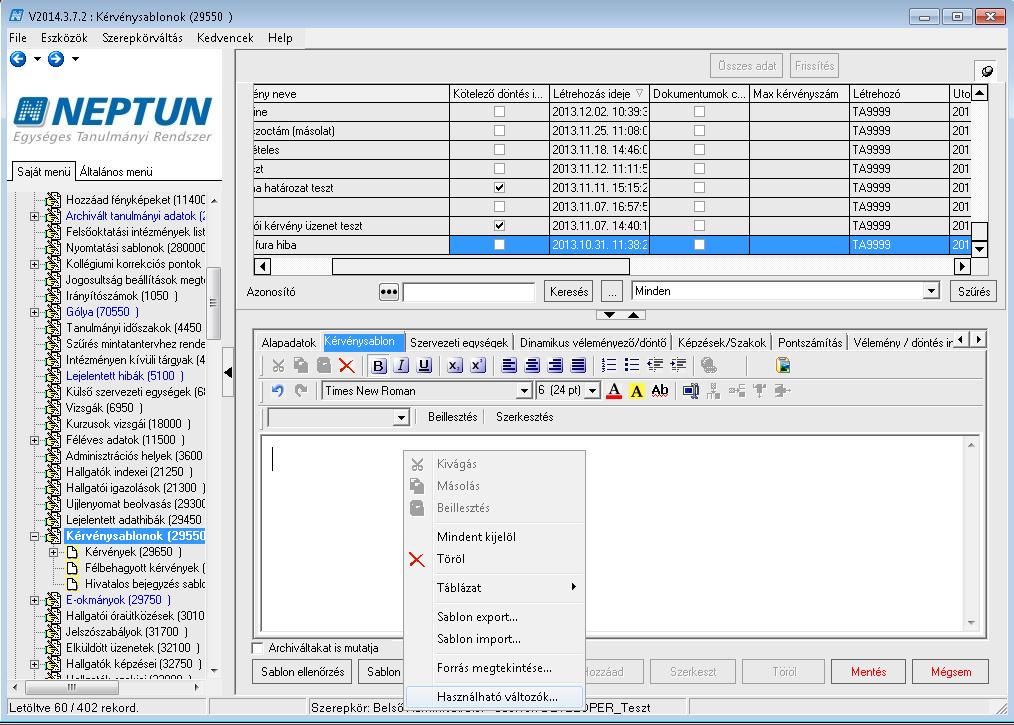
Task: Switch to the Szervezeti egységek tab
Action: [458, 342]
